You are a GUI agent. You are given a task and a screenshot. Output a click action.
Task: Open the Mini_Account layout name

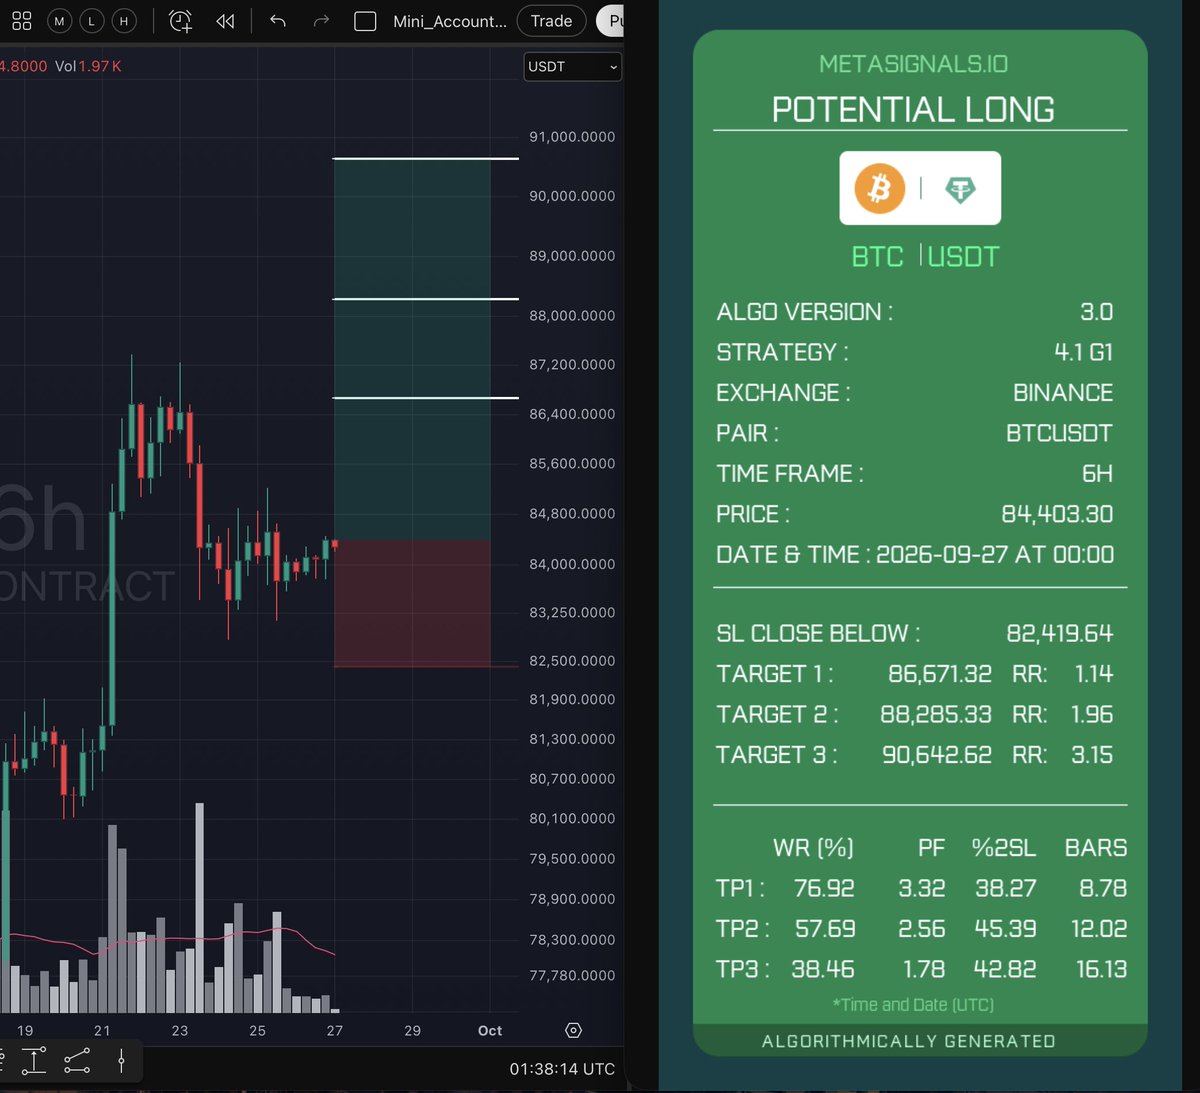coord(450,21)
